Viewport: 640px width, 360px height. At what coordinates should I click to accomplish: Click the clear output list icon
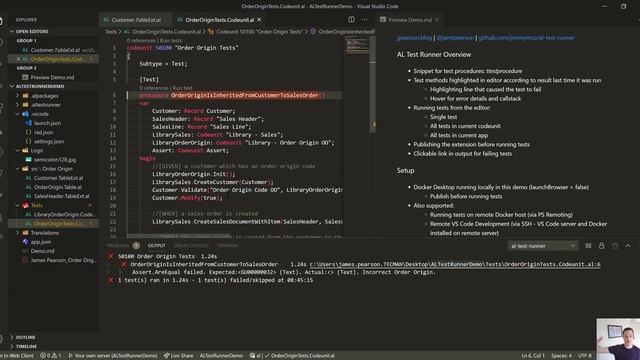[588, 246]
